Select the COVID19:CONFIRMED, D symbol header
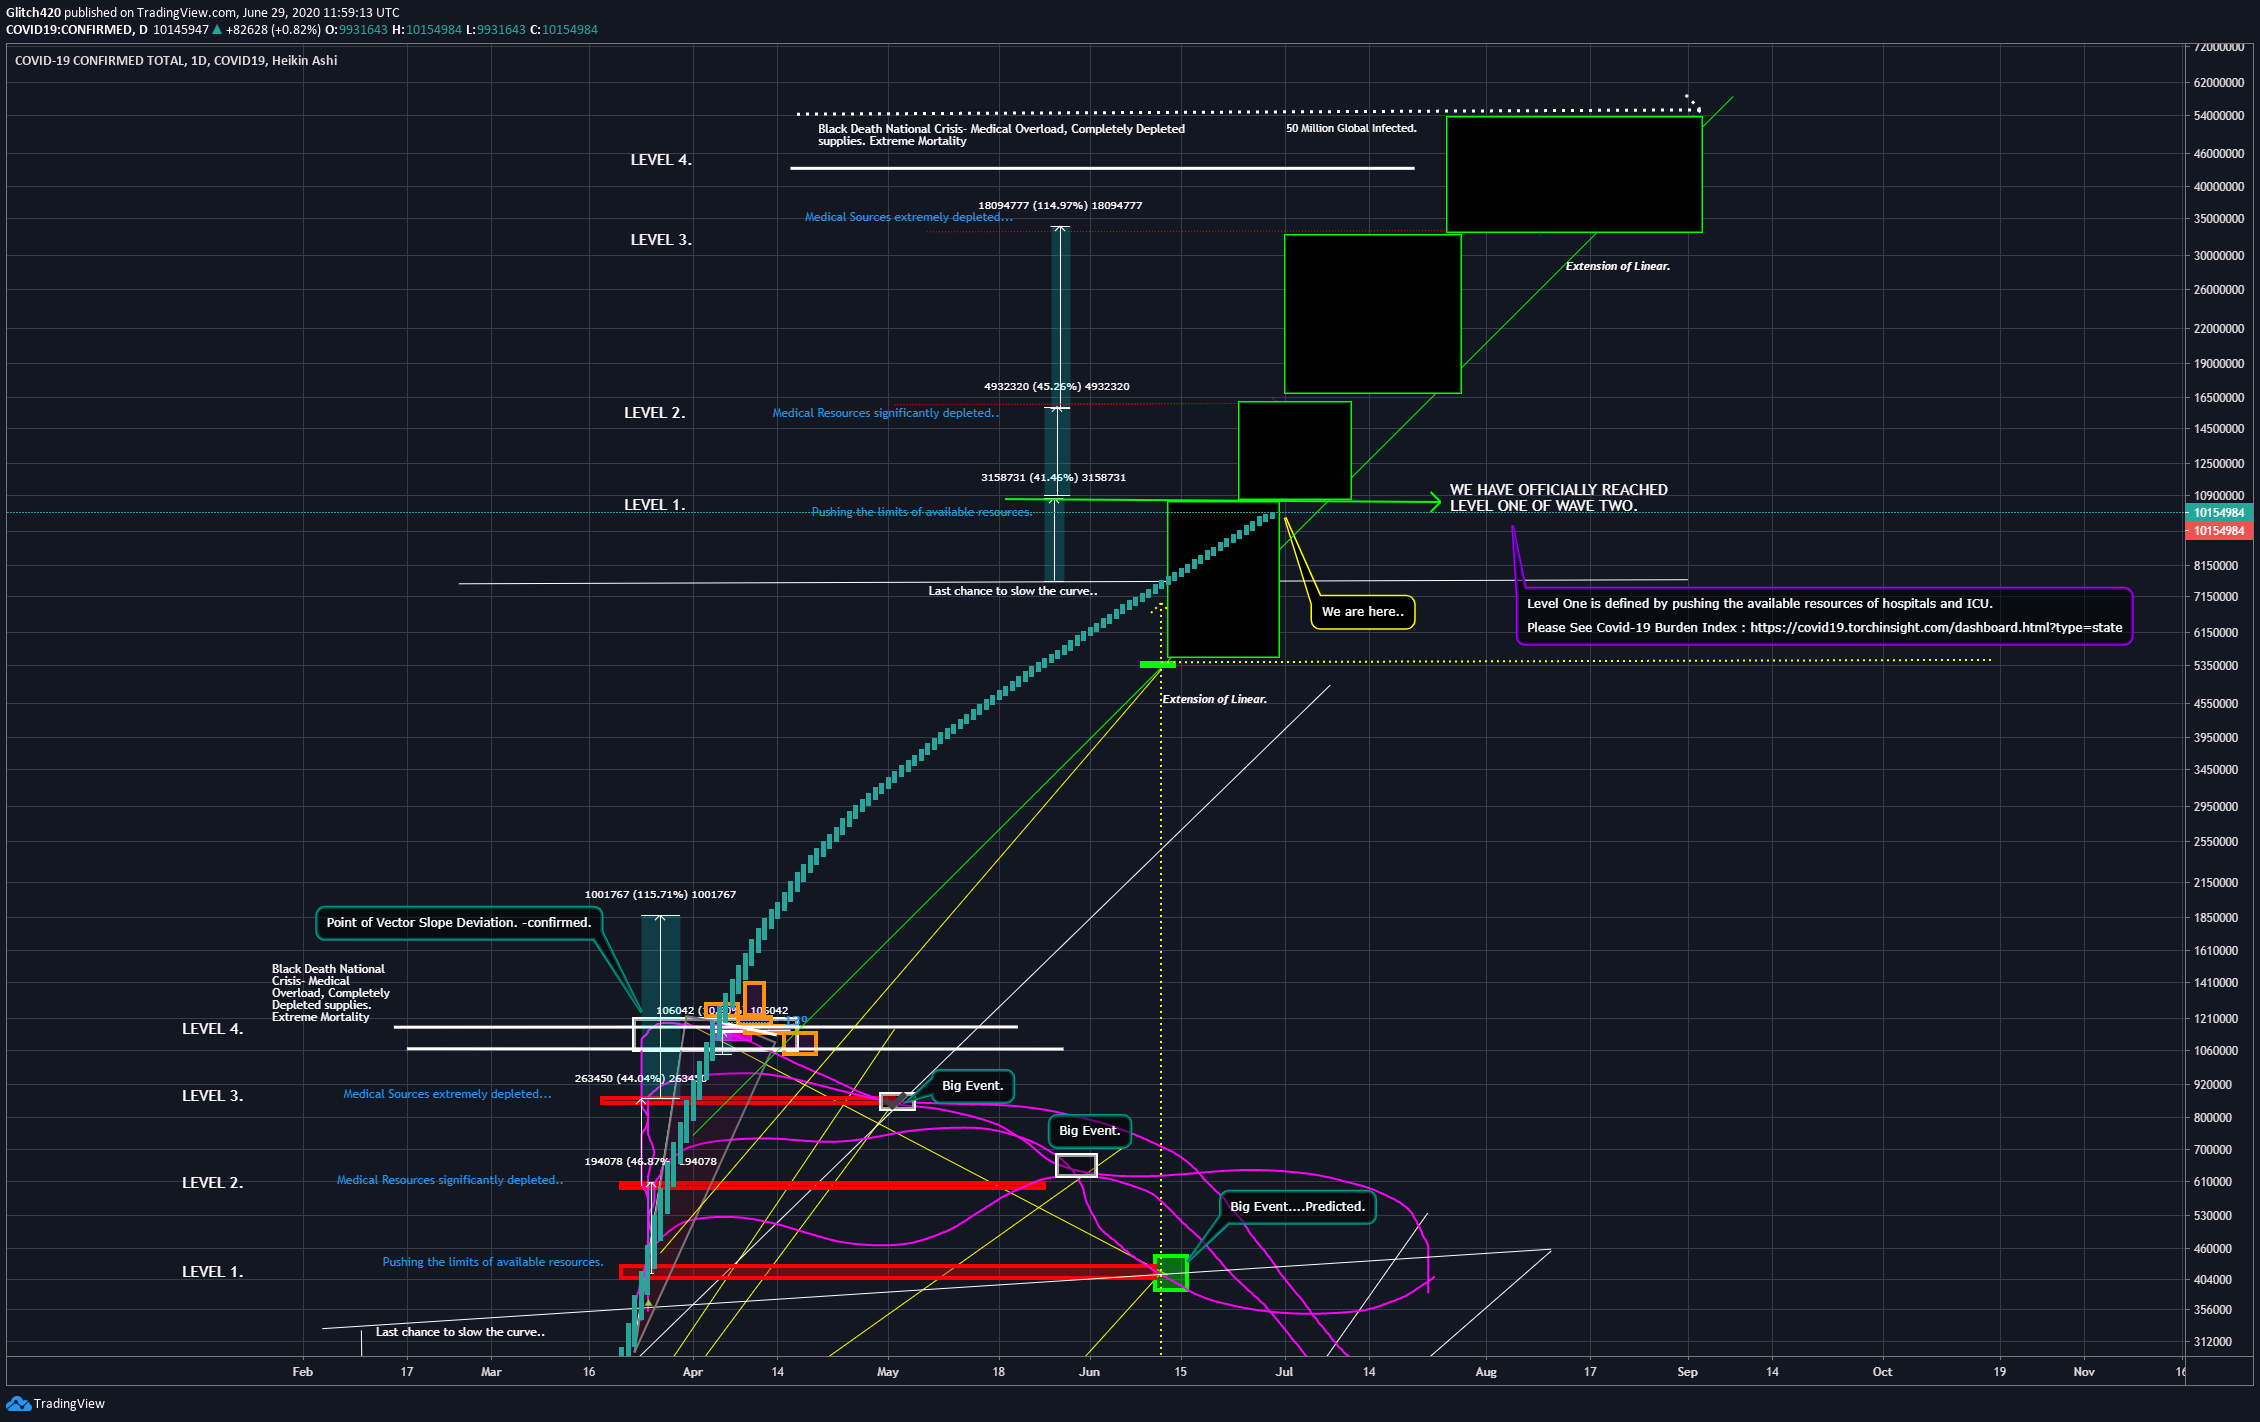This screenshot has height=1422, width=2260. 77,30
